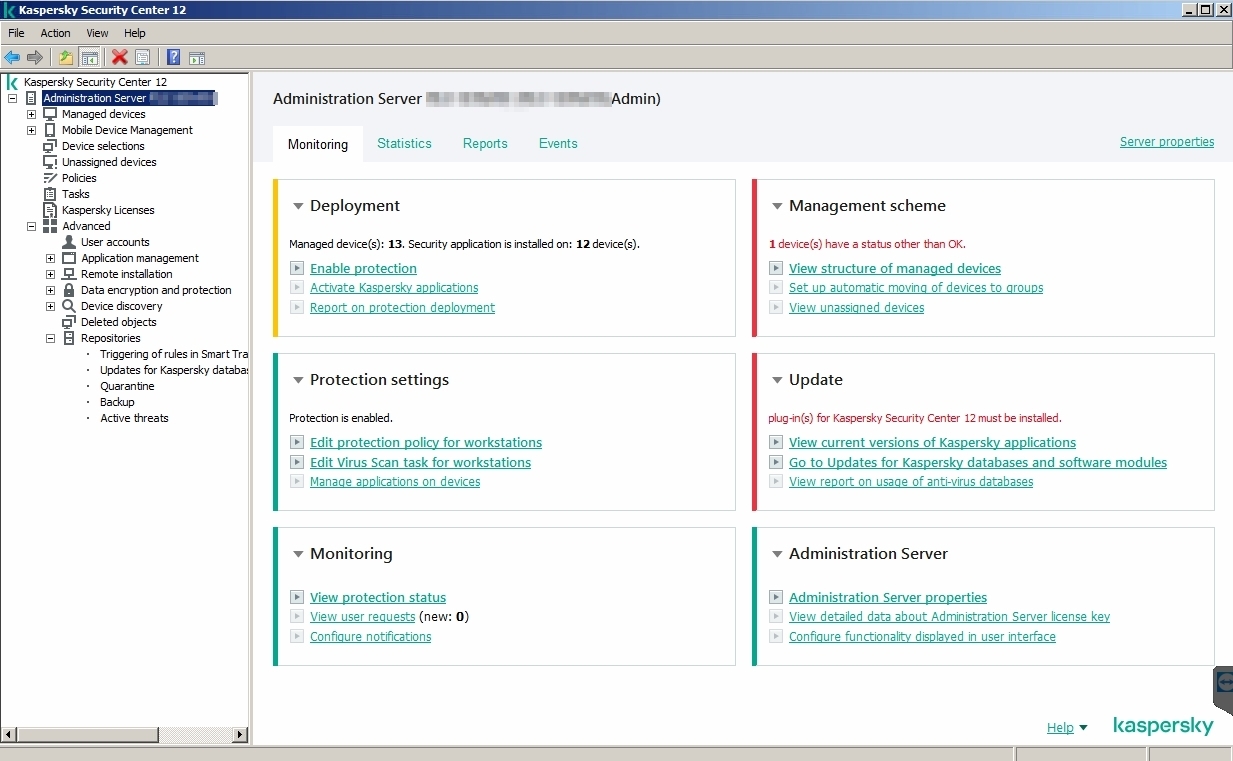
Task: Open the Server properties link
Action: [1167, 142]
